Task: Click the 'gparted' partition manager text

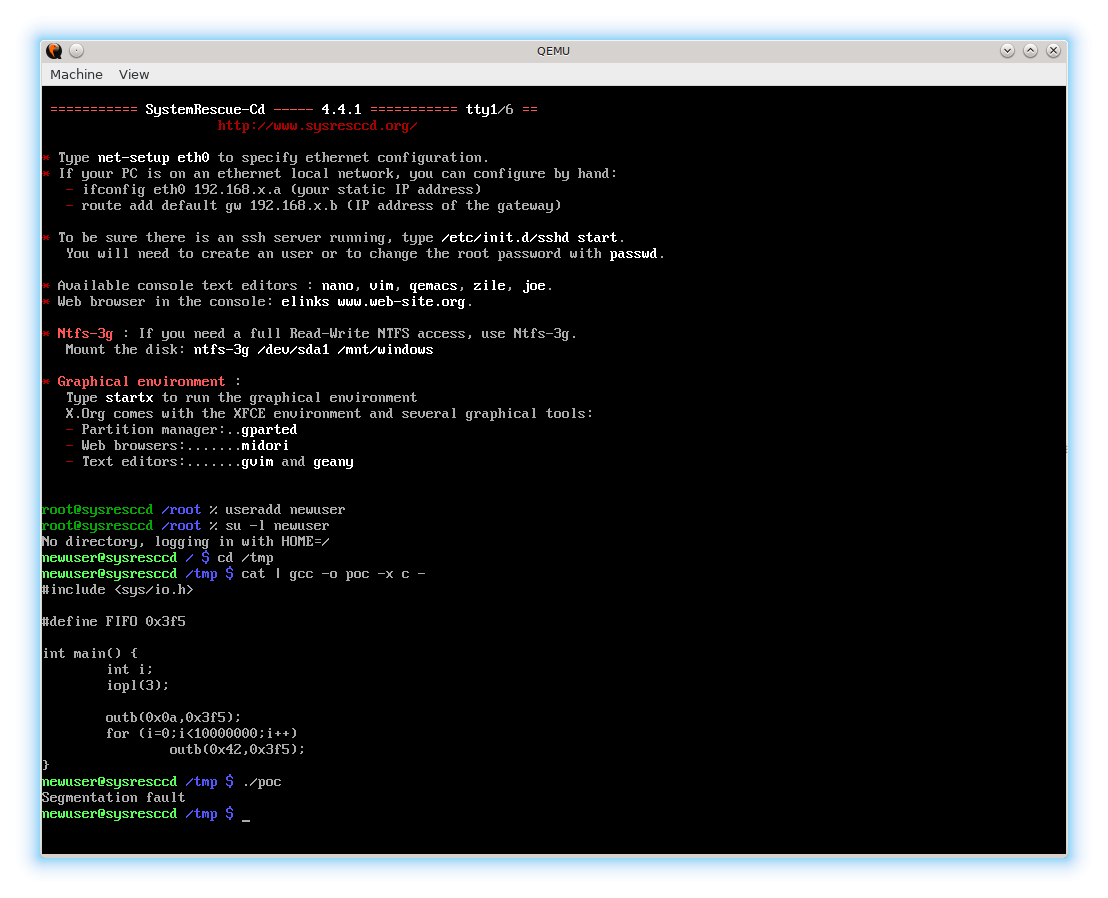Action: click(269, 430)
